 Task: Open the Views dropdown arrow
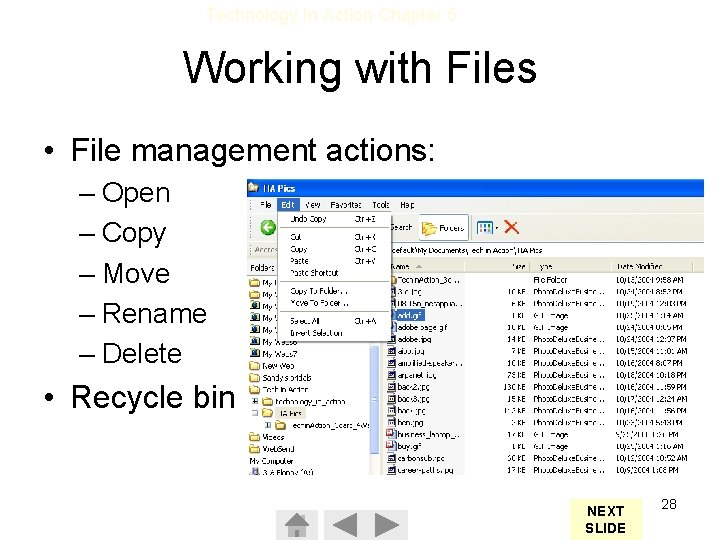(x=496, y=228)
